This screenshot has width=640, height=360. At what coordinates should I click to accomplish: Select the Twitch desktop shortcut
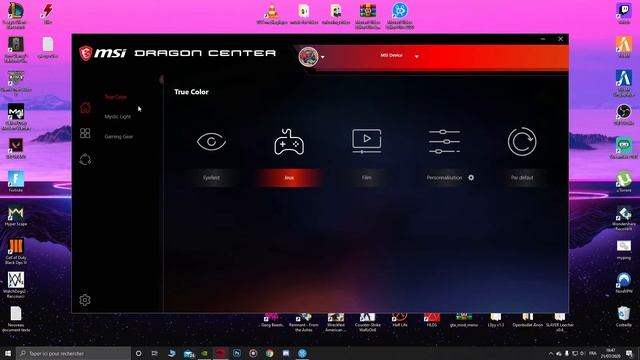[624, 13]
